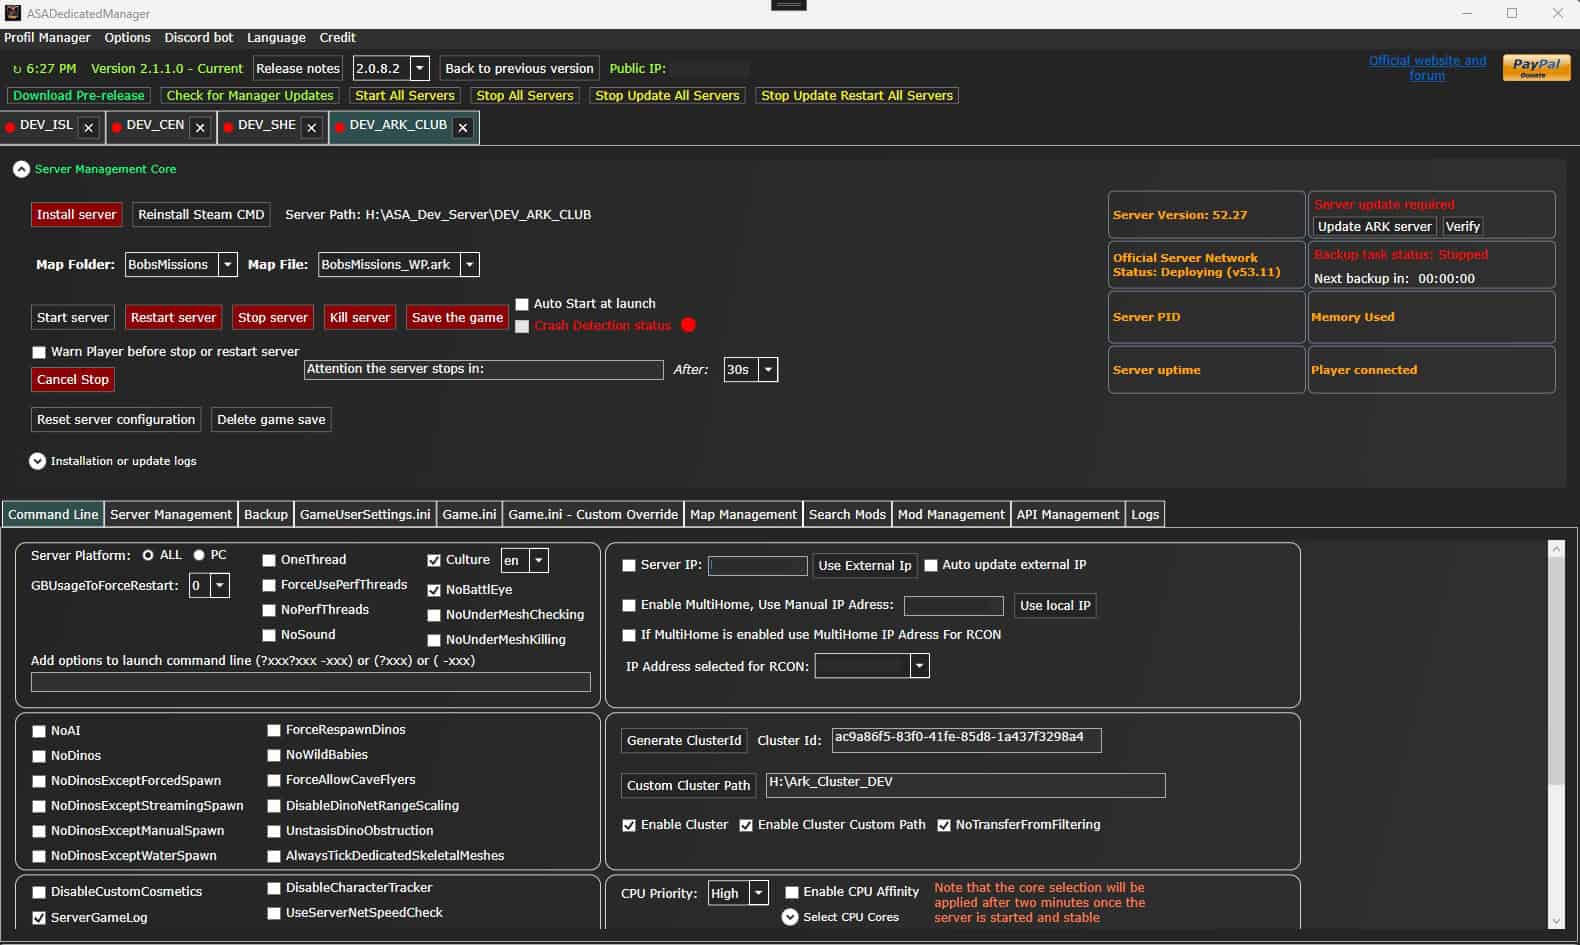Click the refresh icon beside the clock

coord(16,69)
